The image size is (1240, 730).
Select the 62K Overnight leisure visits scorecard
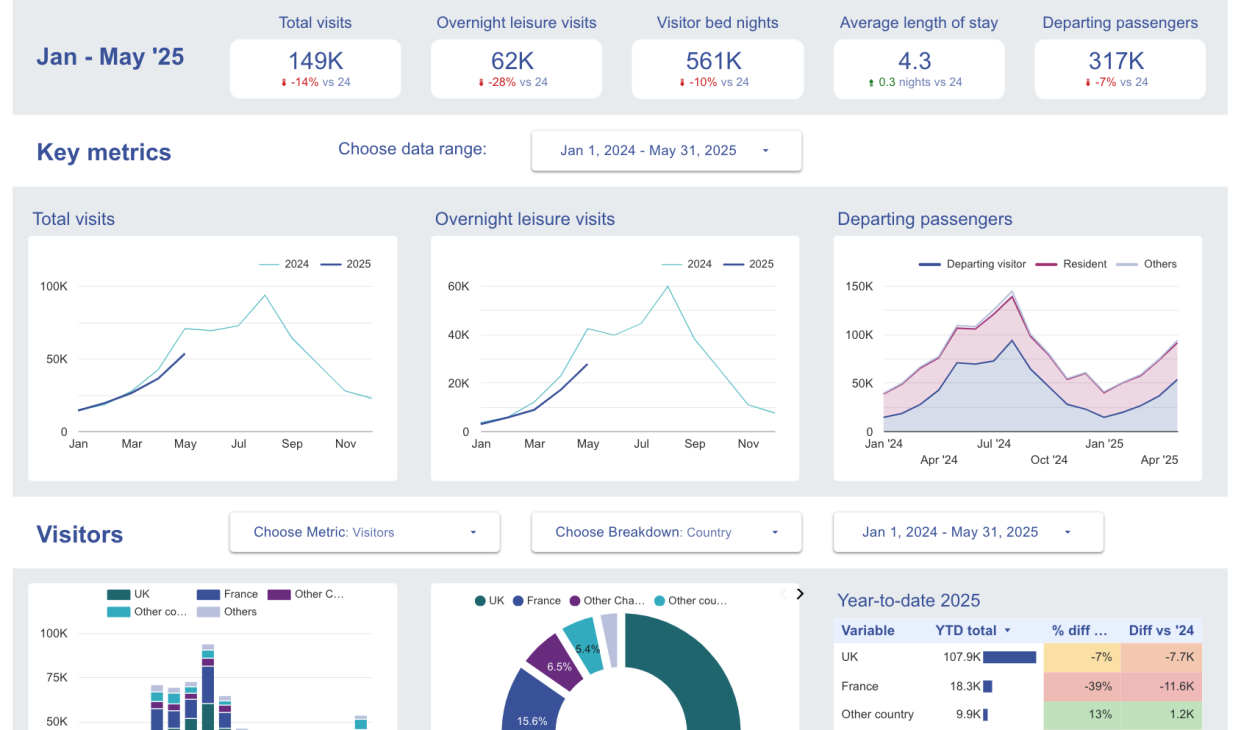[x=516, y=69]
